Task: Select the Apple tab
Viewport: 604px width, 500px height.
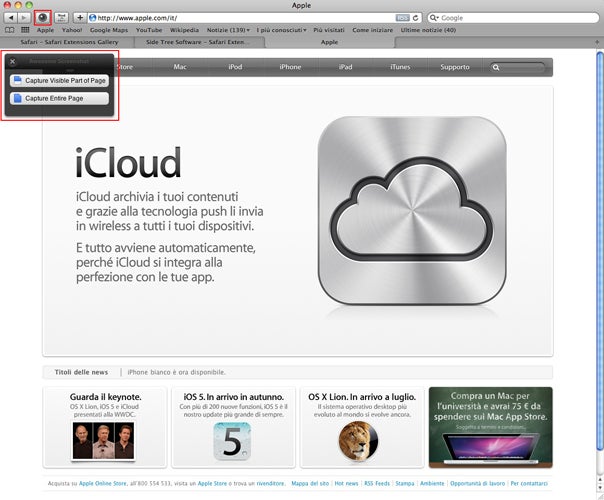Action: (329, 42)
